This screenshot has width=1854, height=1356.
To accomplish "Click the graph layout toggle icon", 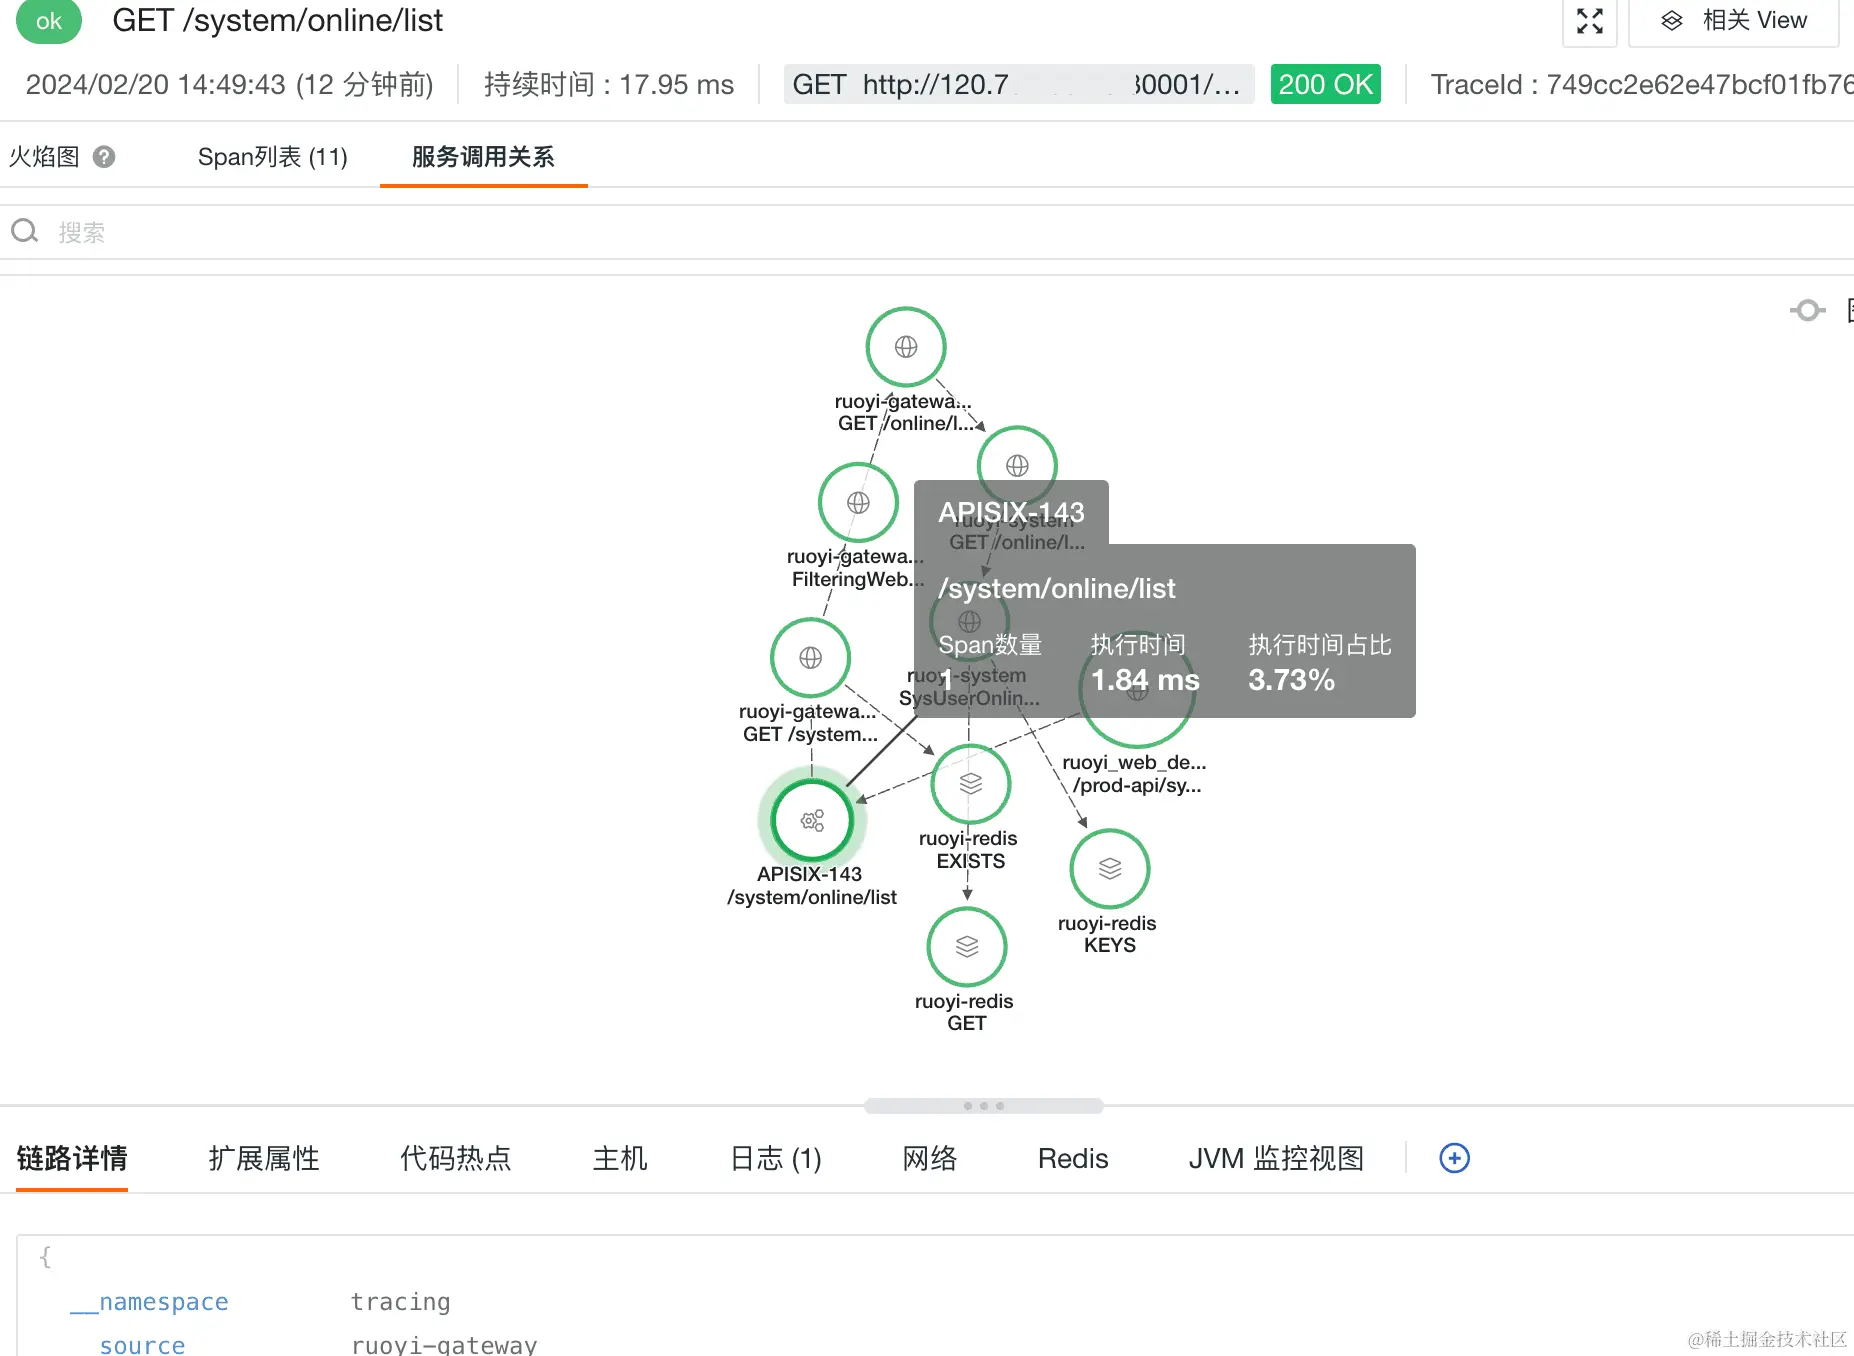I will point(1807,311).
